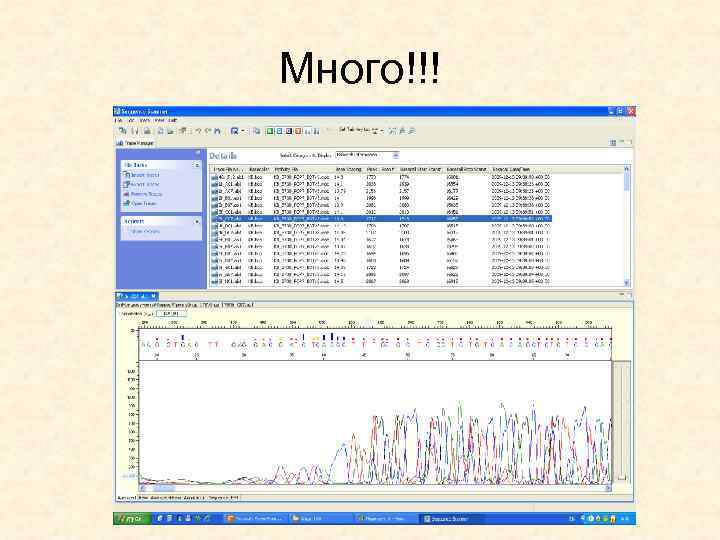The width and height of the screenshot is (720, 540).
Task: Close the open trace viewer tab
Action: (x=153, y=296)
